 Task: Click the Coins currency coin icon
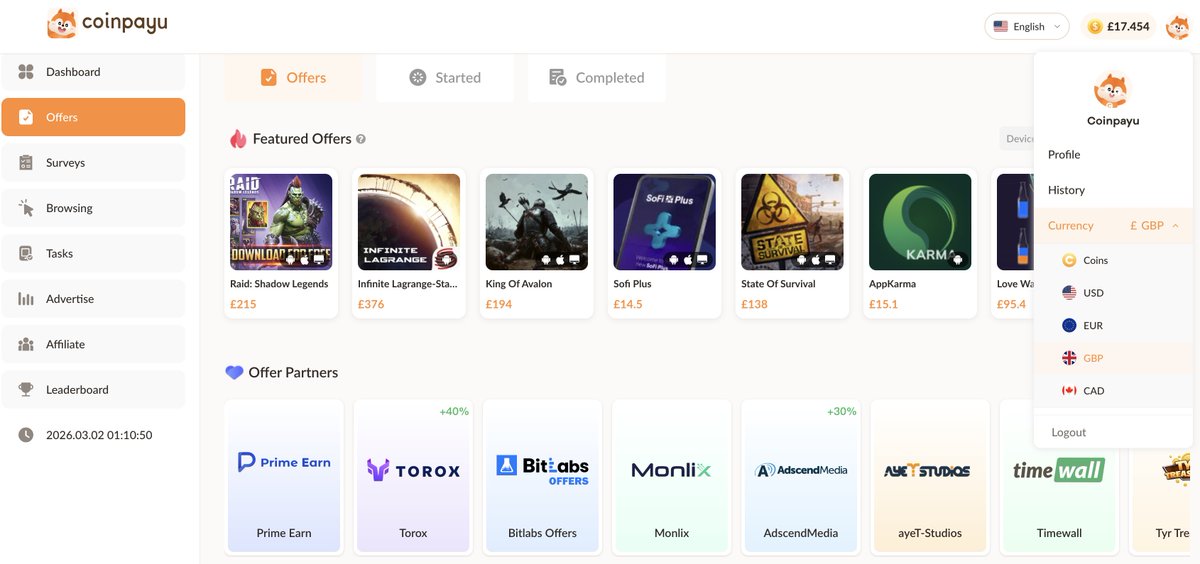click(1069, 260)
